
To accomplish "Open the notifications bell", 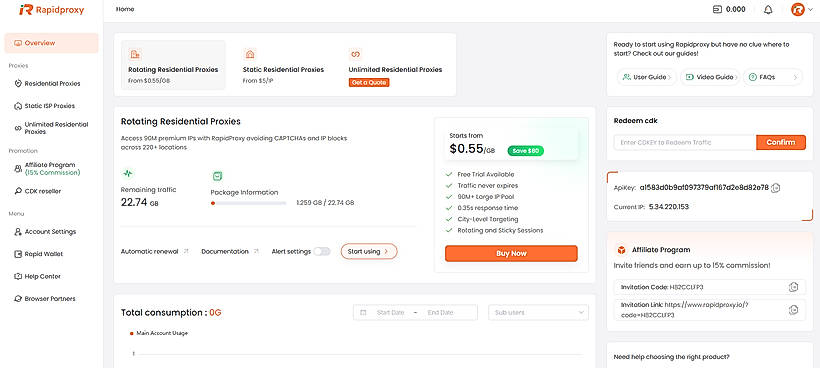I will point(768,9).
